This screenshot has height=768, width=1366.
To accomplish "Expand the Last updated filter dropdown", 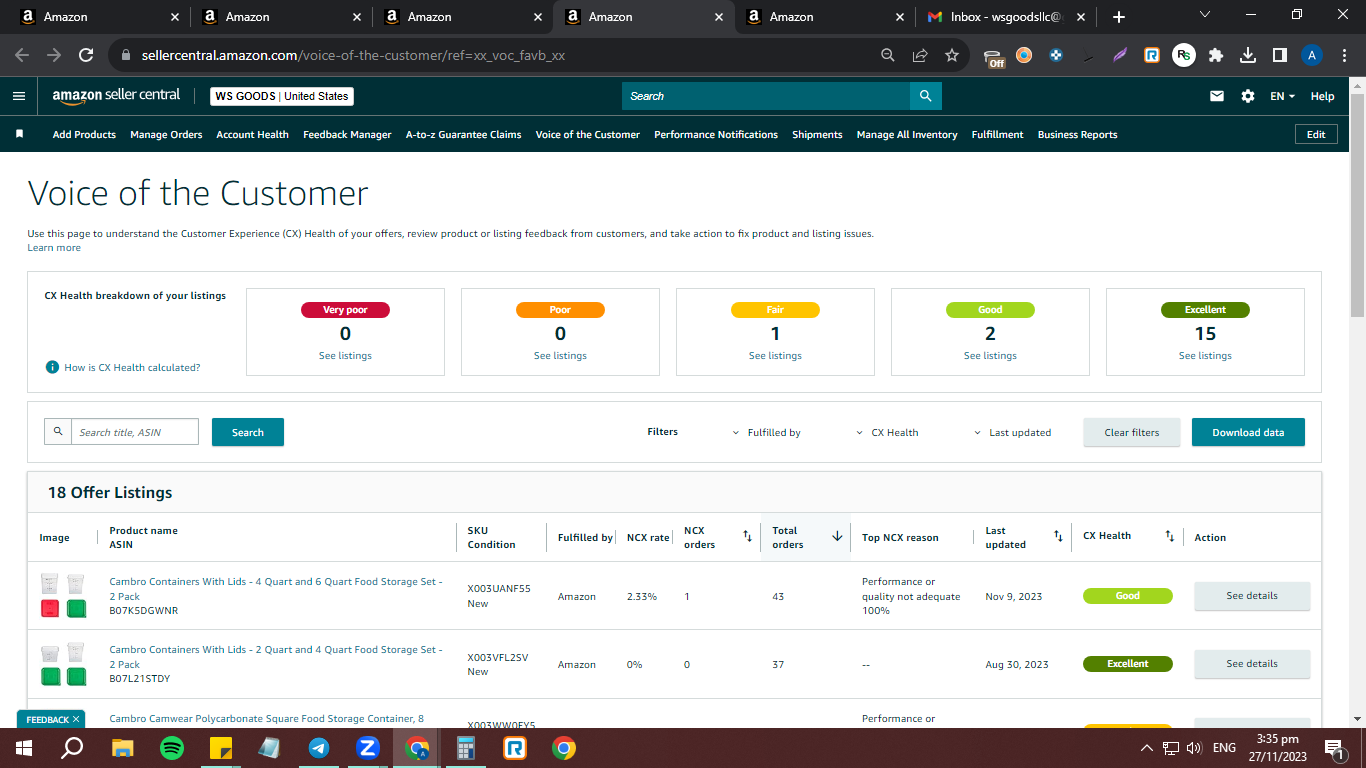I will pos(1012,433).
